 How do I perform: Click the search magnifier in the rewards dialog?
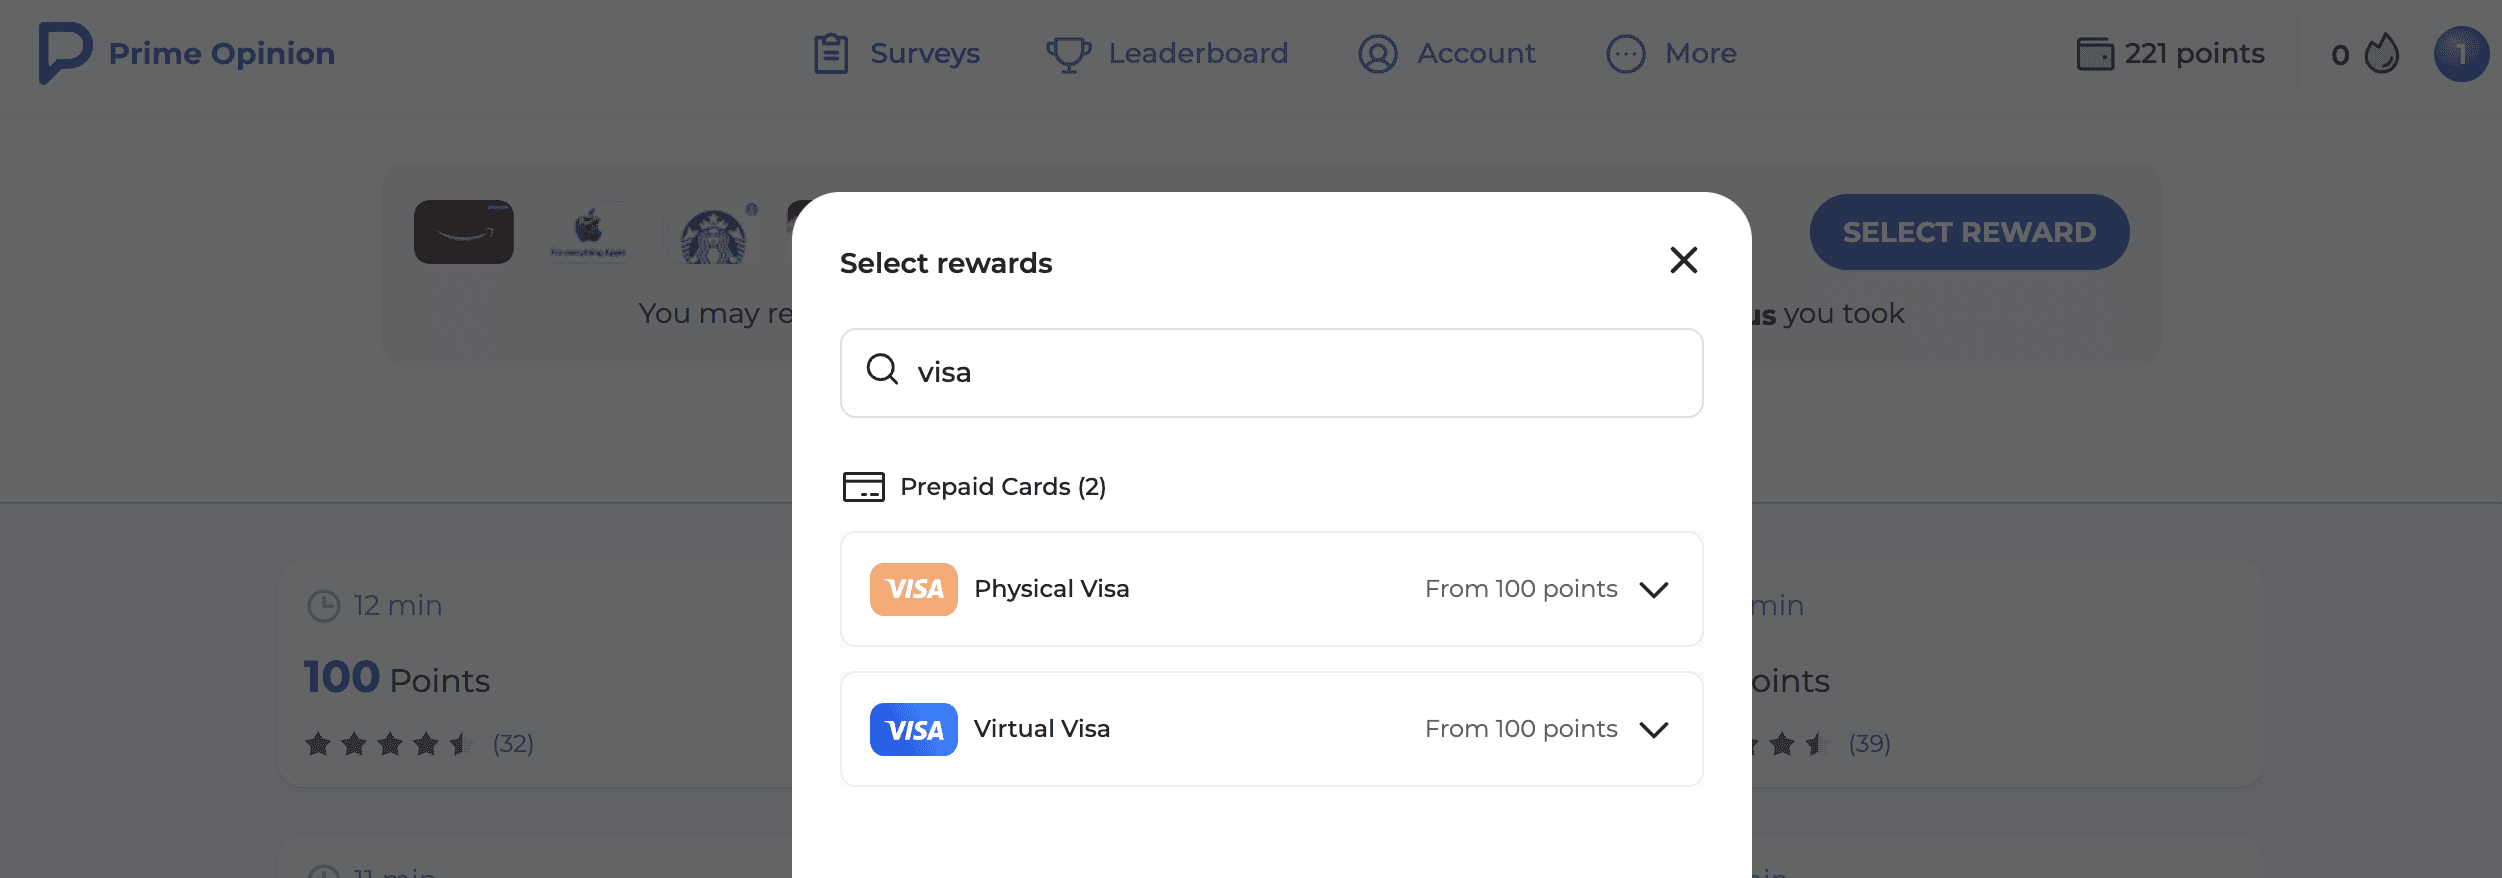pyautogui.click(x=883, y=370)
